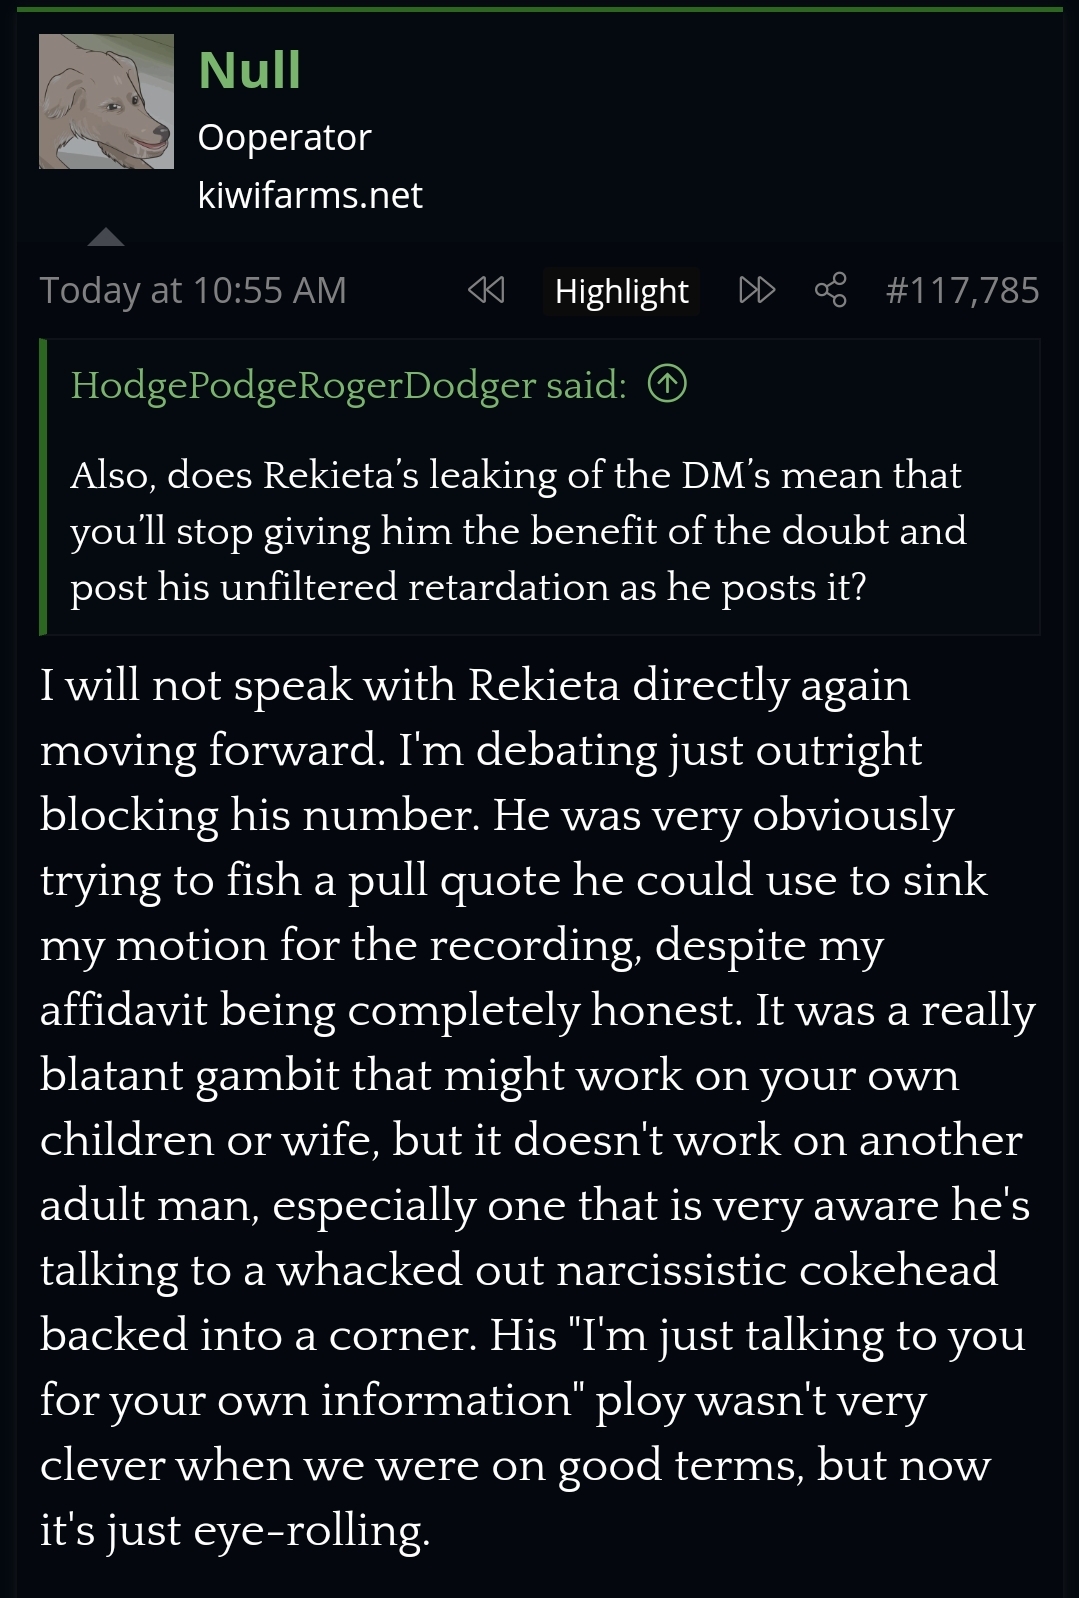Click the 'Ooperator' user title
The height and width of the screenshot is (1598, 1079).
point(284,137)
